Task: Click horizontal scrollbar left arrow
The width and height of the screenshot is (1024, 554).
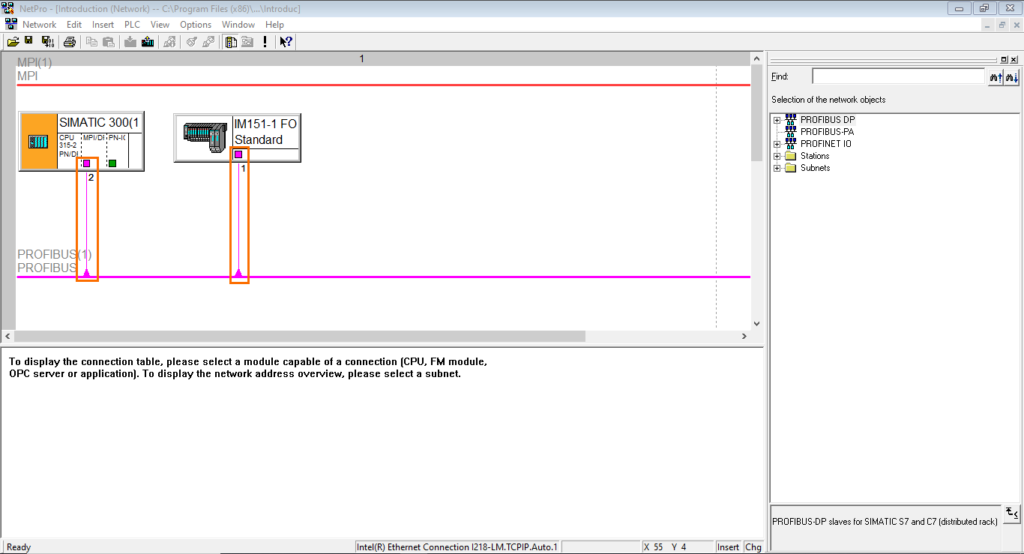Action: tap(8, 336)
